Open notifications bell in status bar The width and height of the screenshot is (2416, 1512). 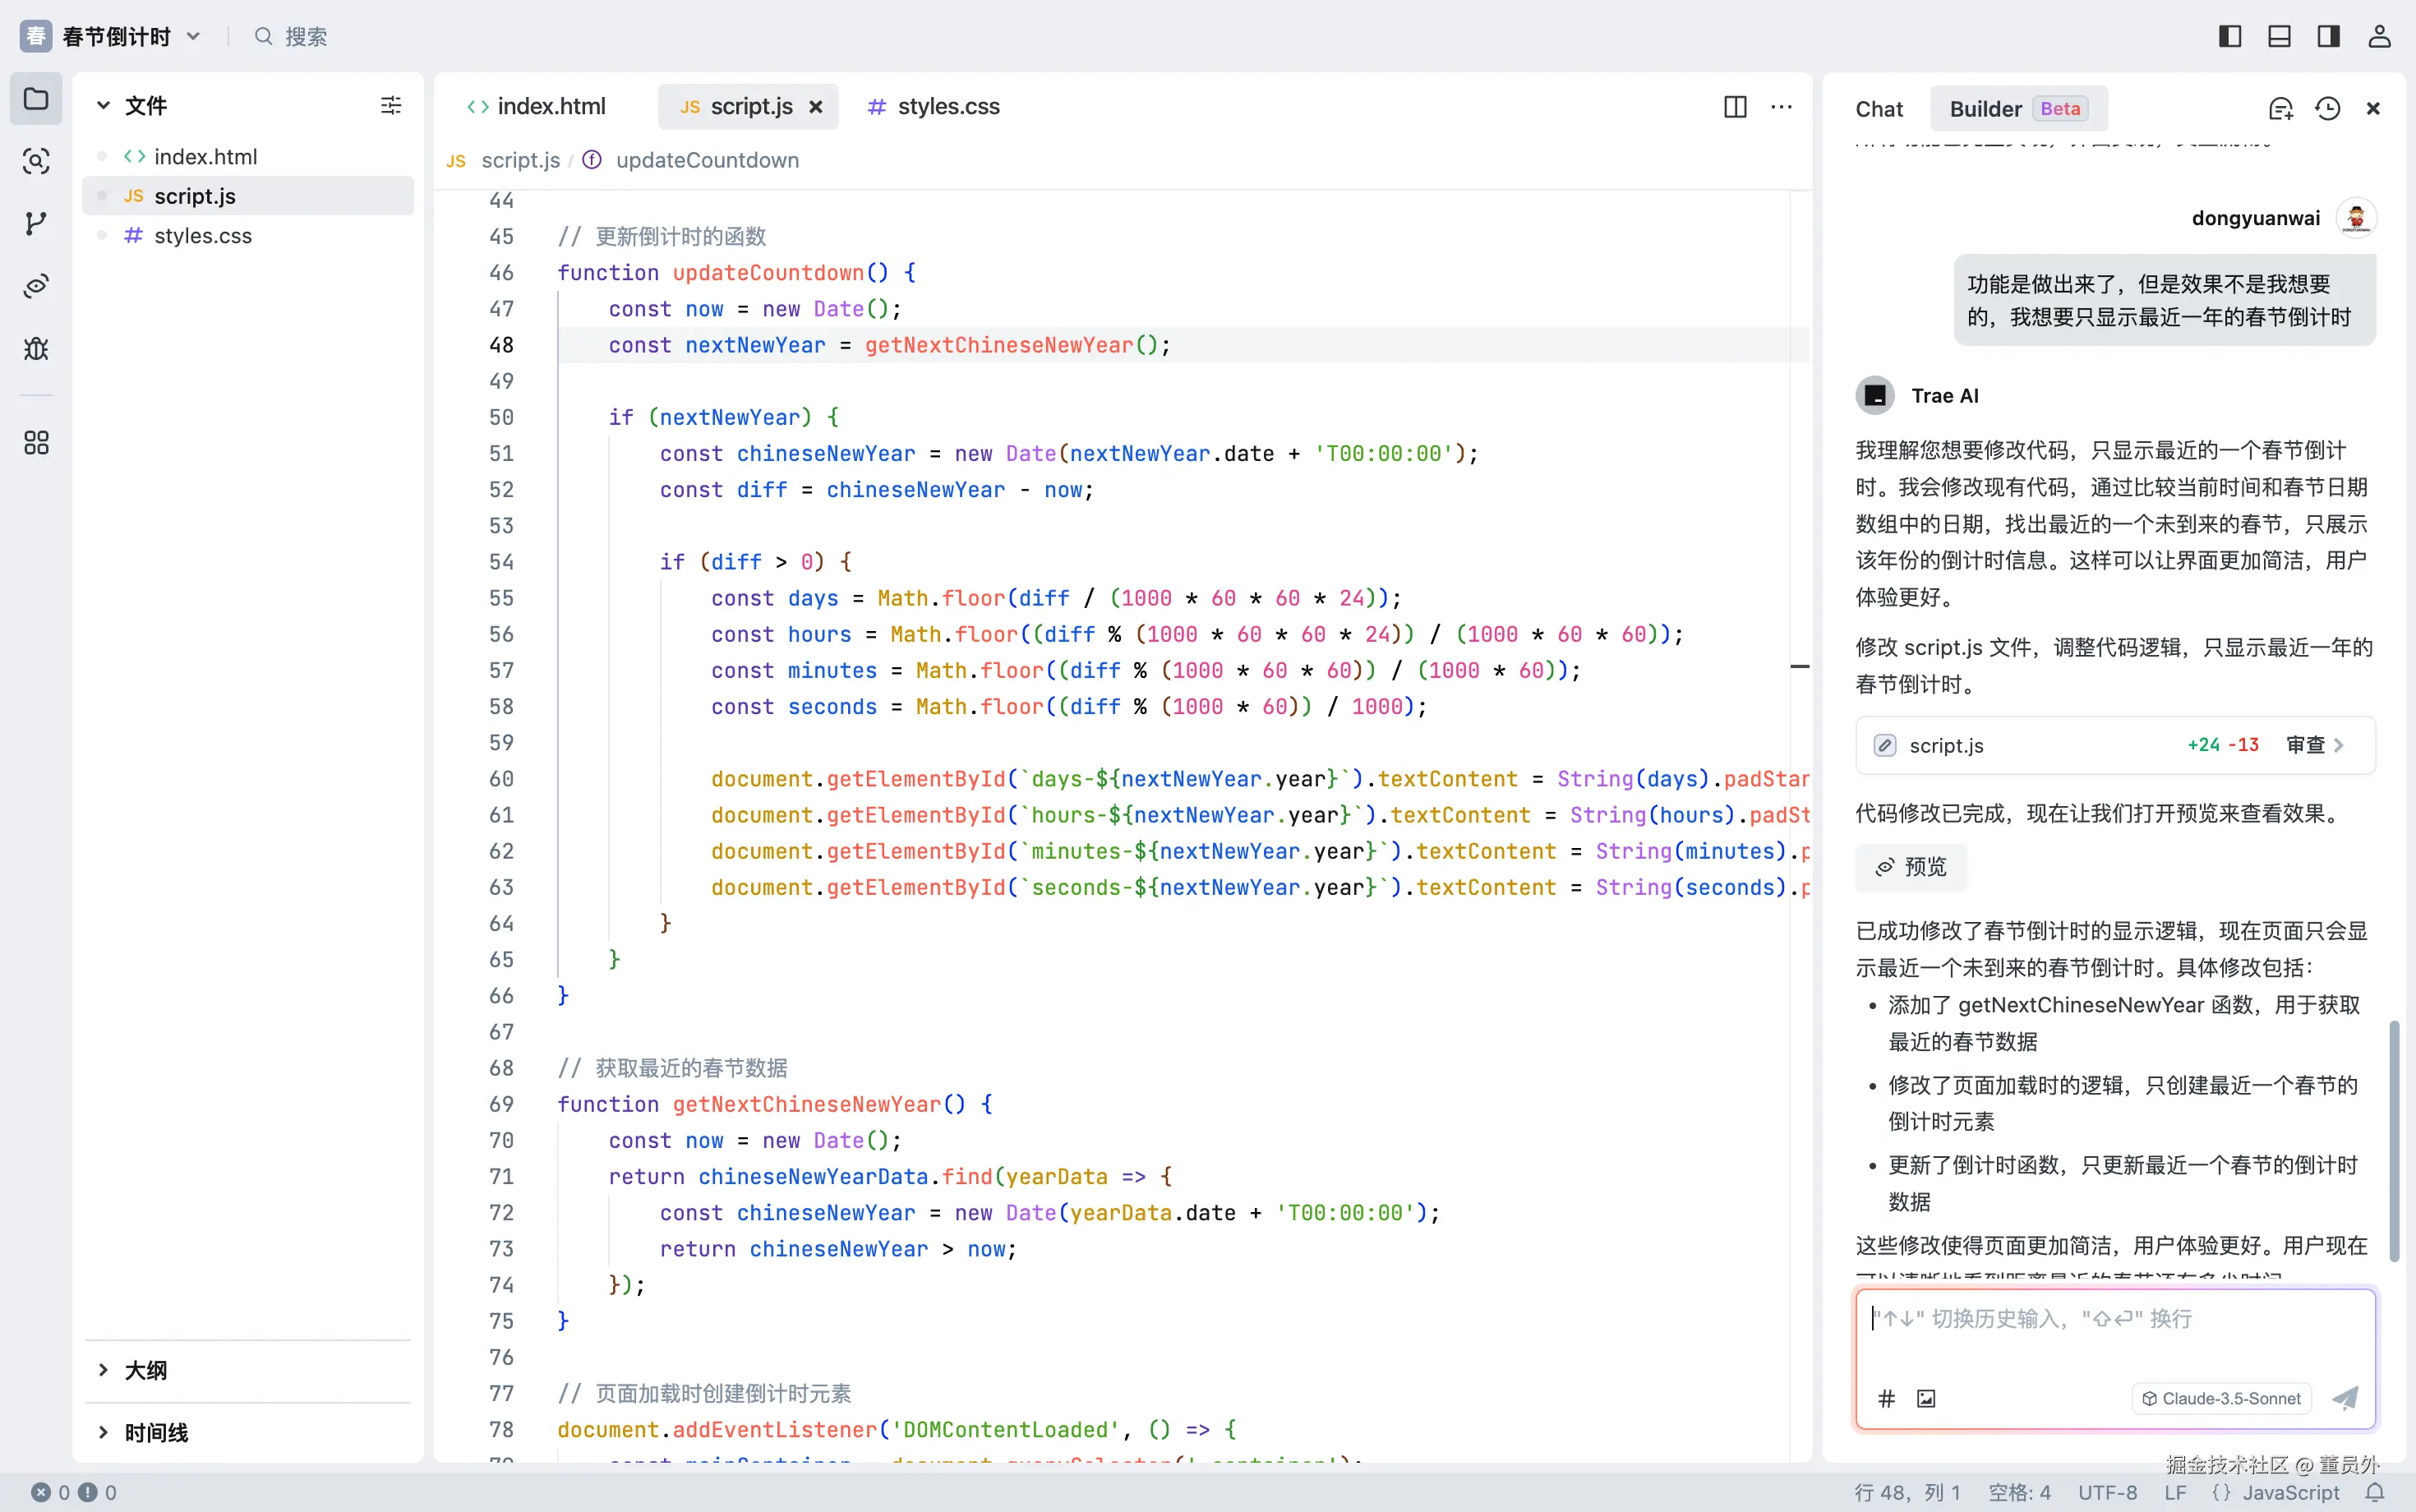point(2375,1492)
